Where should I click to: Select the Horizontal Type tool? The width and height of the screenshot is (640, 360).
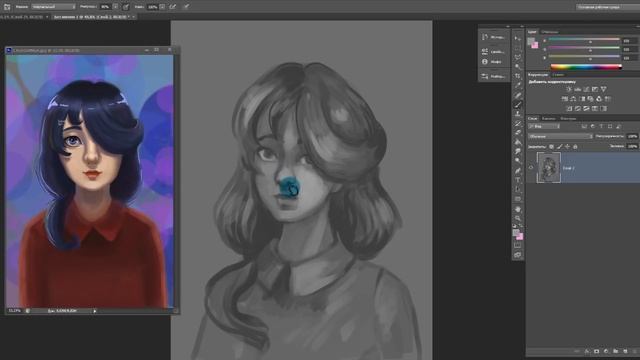[518, 180]
